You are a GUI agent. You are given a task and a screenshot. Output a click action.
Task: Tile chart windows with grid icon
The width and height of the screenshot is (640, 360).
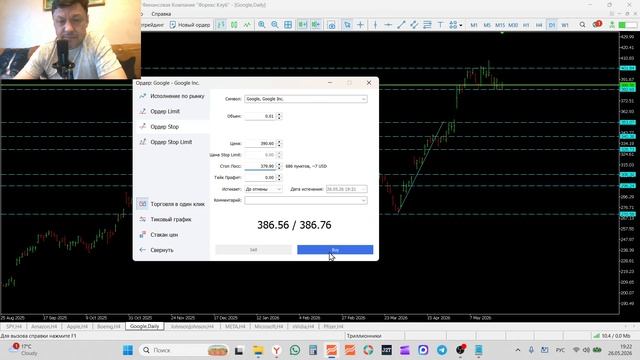[x=288, y=25]
